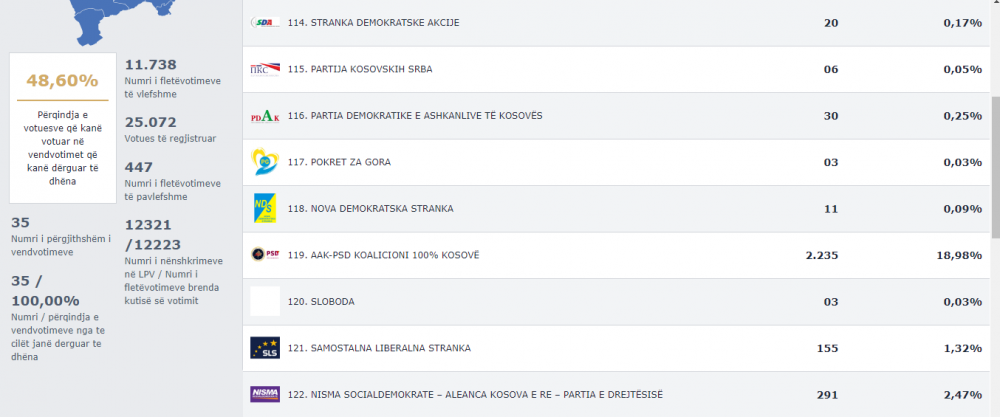Click the Pokret za Gora heart logo

[265, 162]
